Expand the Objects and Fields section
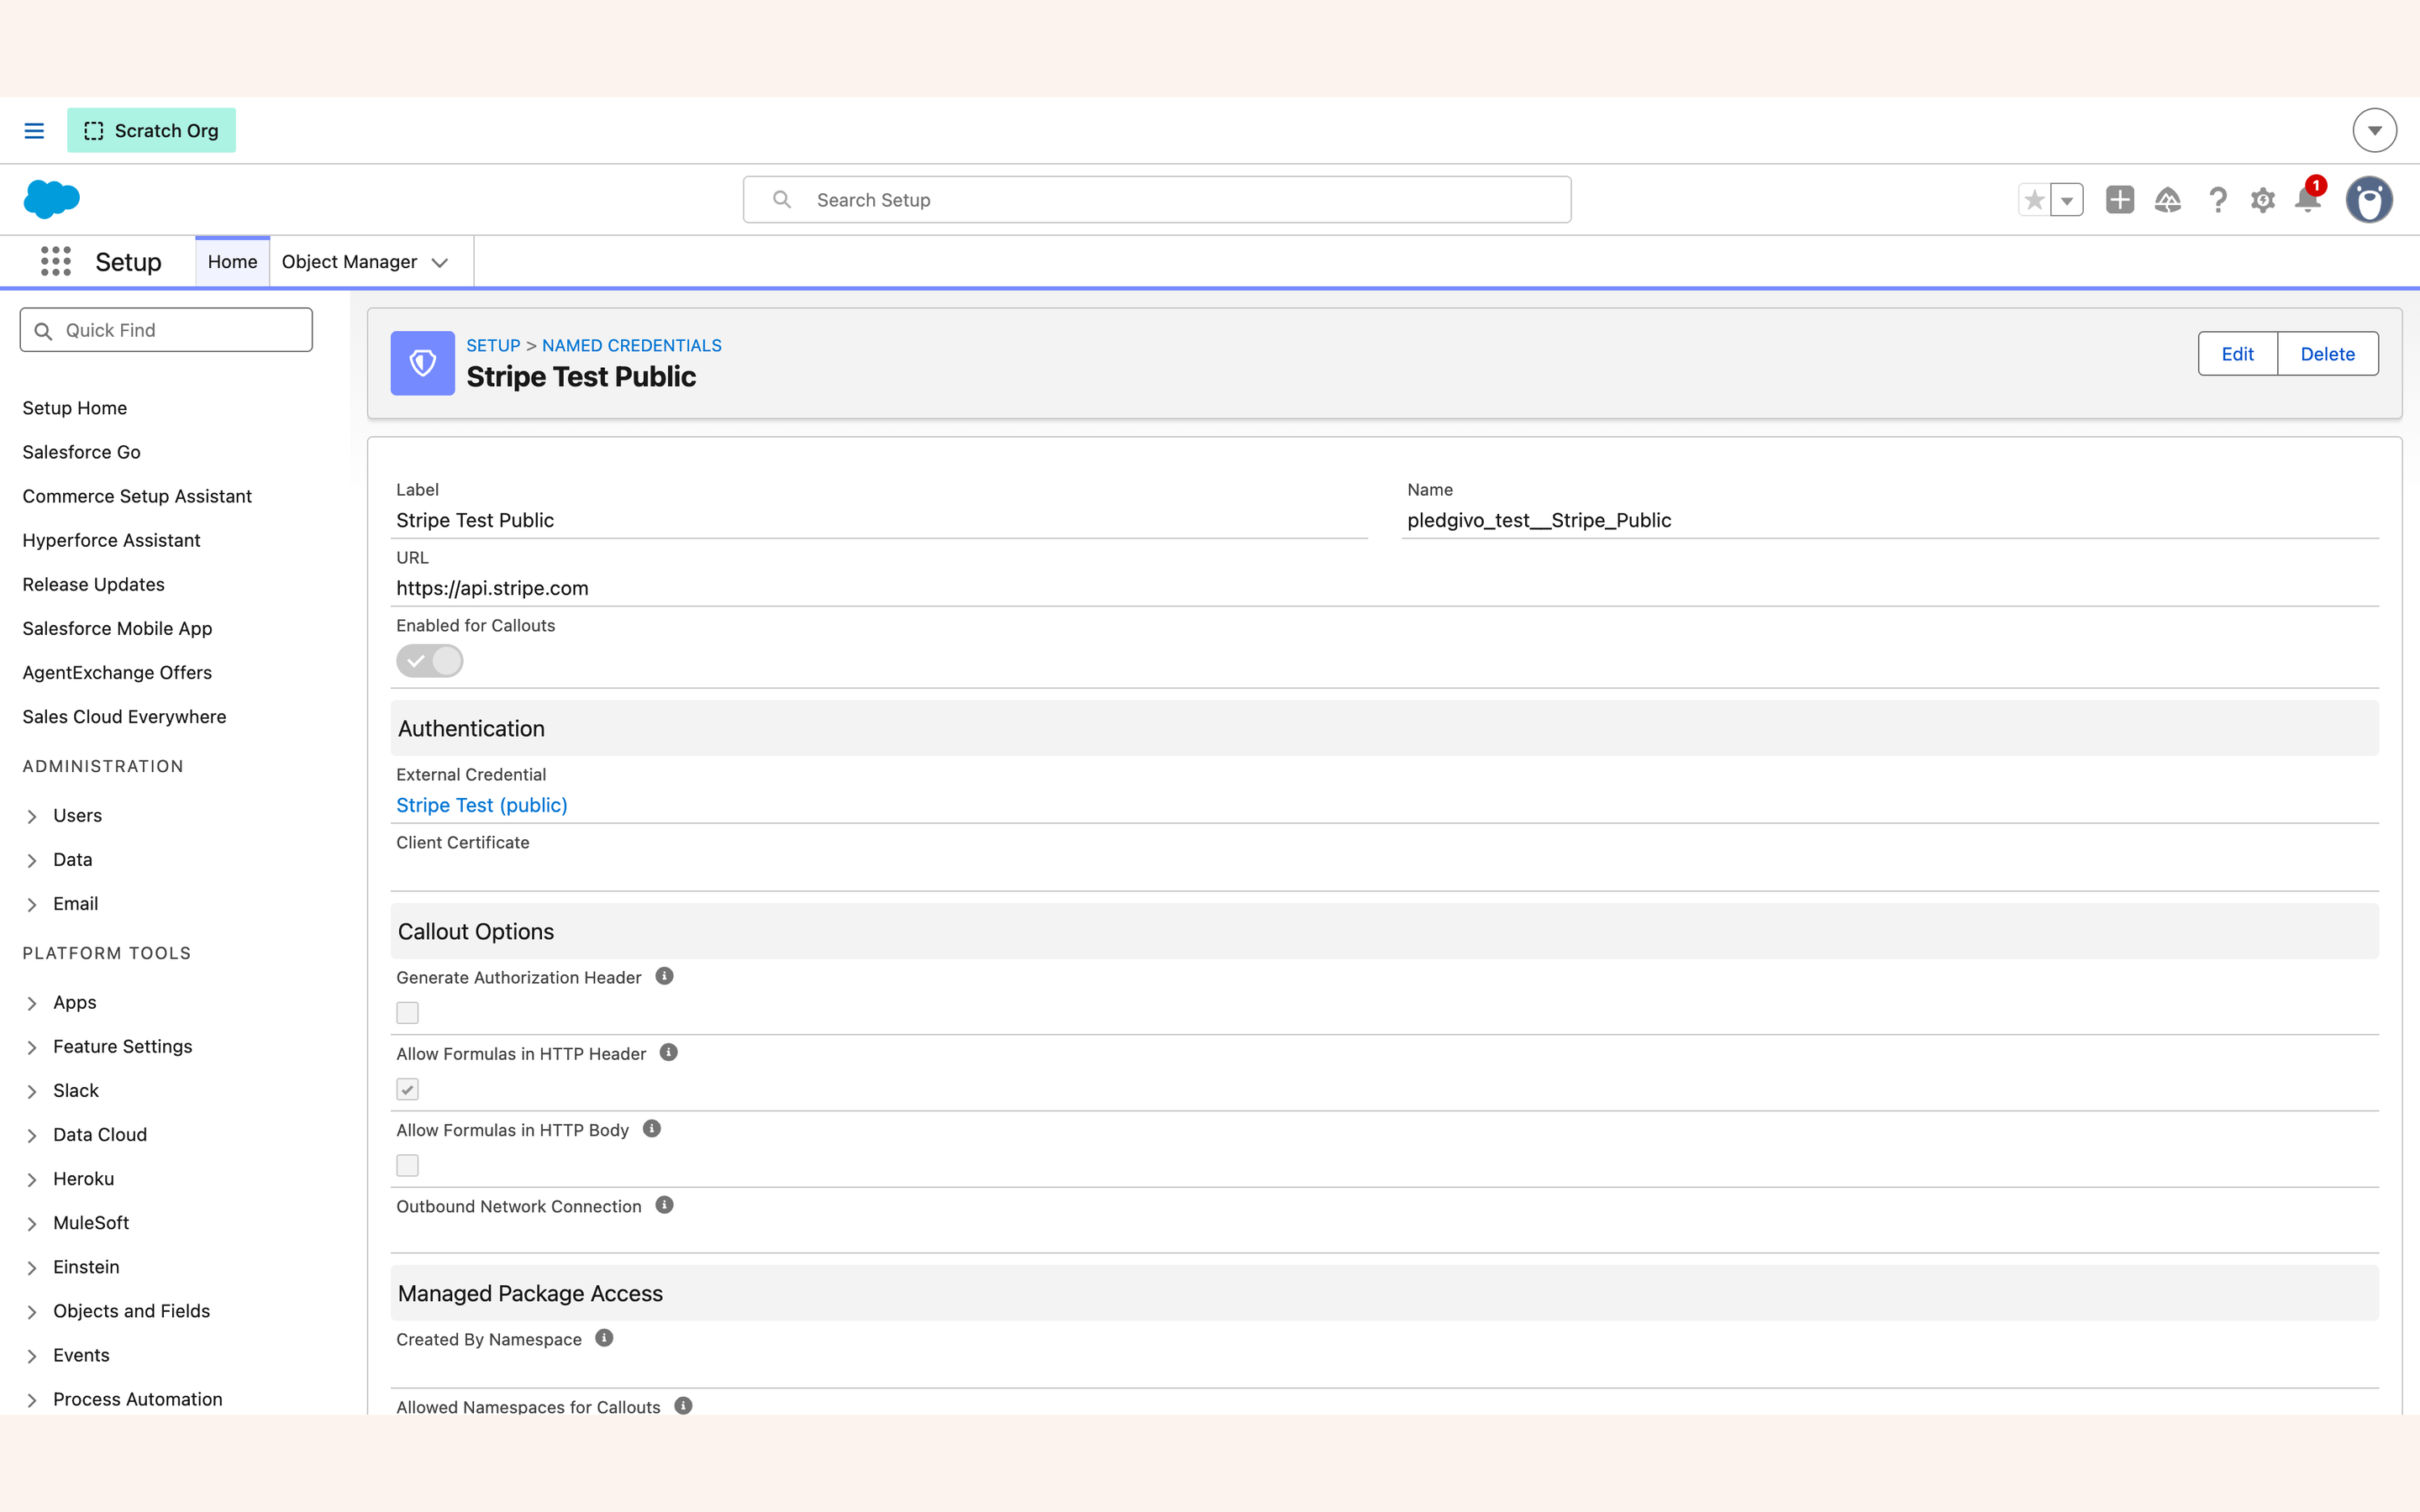The image size is (2420, 1512). (x=32, y=1311)
